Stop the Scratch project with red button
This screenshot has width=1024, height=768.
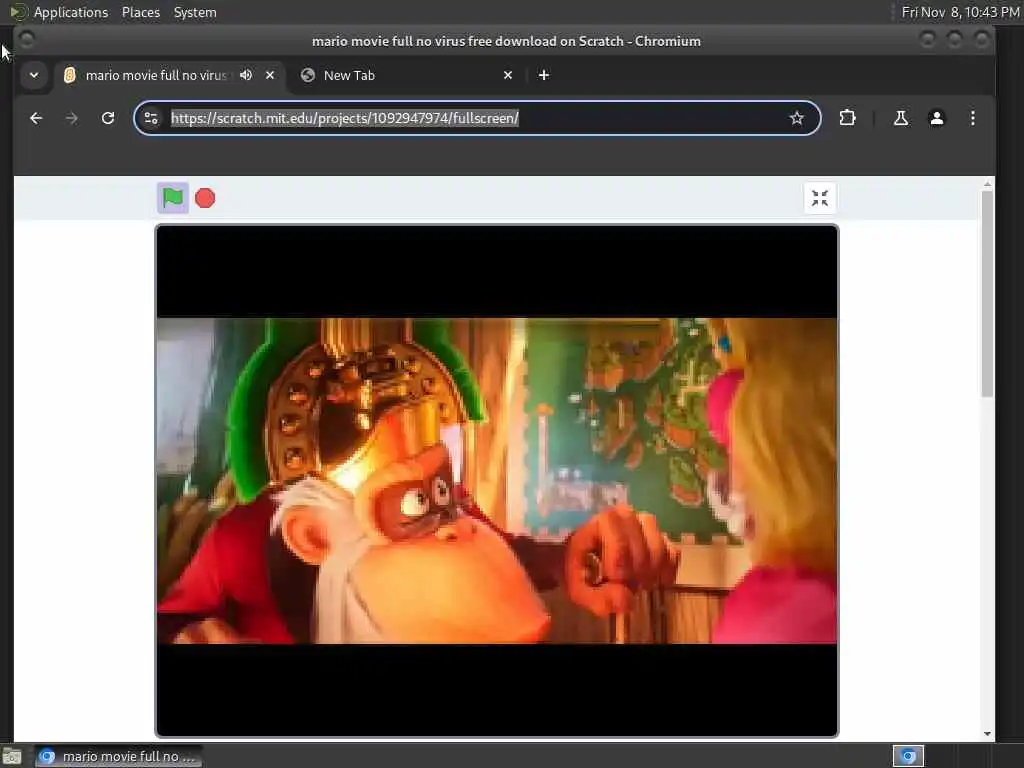[205, 198]
